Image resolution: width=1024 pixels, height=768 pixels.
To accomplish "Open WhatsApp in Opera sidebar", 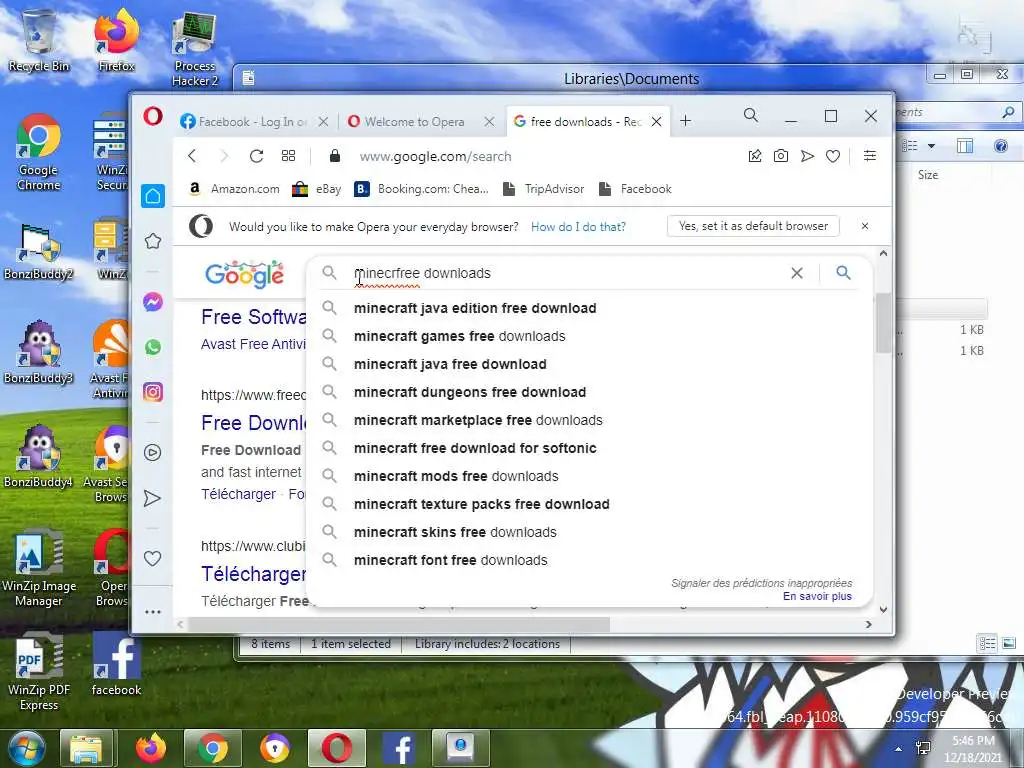I will [153, 347].
